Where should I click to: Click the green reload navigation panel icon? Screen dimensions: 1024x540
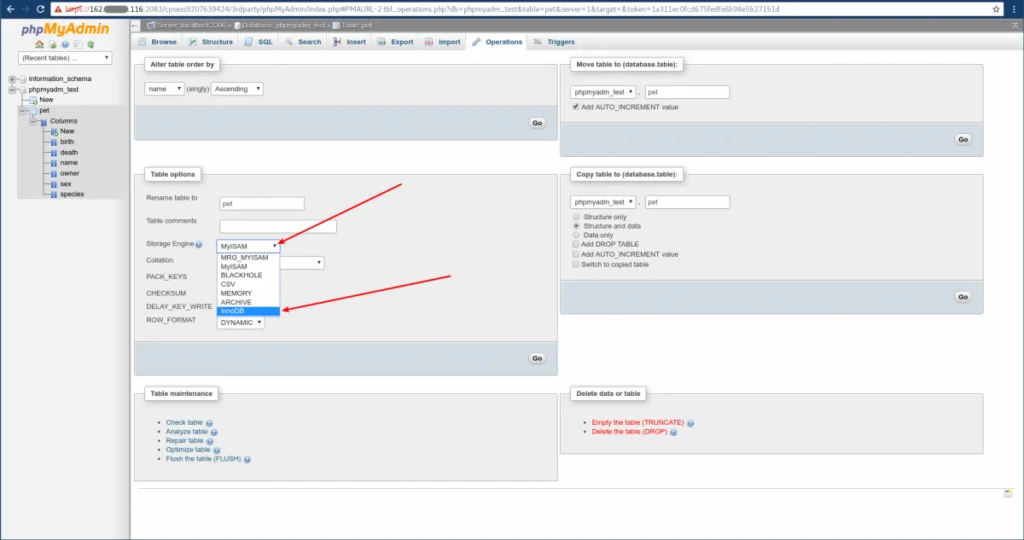pos(91,44)
